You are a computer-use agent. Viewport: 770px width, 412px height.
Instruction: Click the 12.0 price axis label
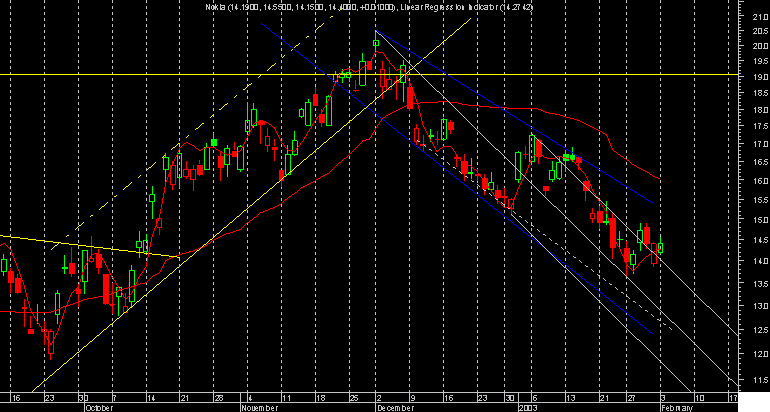click(x=760, y=354)
